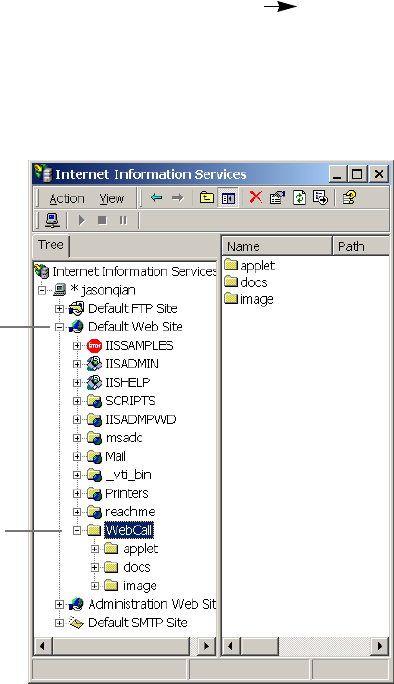Image resolution: width=394 pixels, height=684 pixels.
Task: Click the IISSAMPLES stop-sign icon
Action: pyautogui.click(x=94, y=345)
